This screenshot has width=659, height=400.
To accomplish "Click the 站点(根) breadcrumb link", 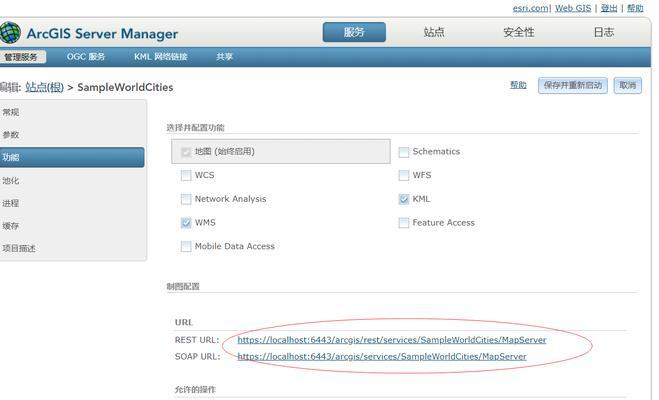I will coord(44,87).
